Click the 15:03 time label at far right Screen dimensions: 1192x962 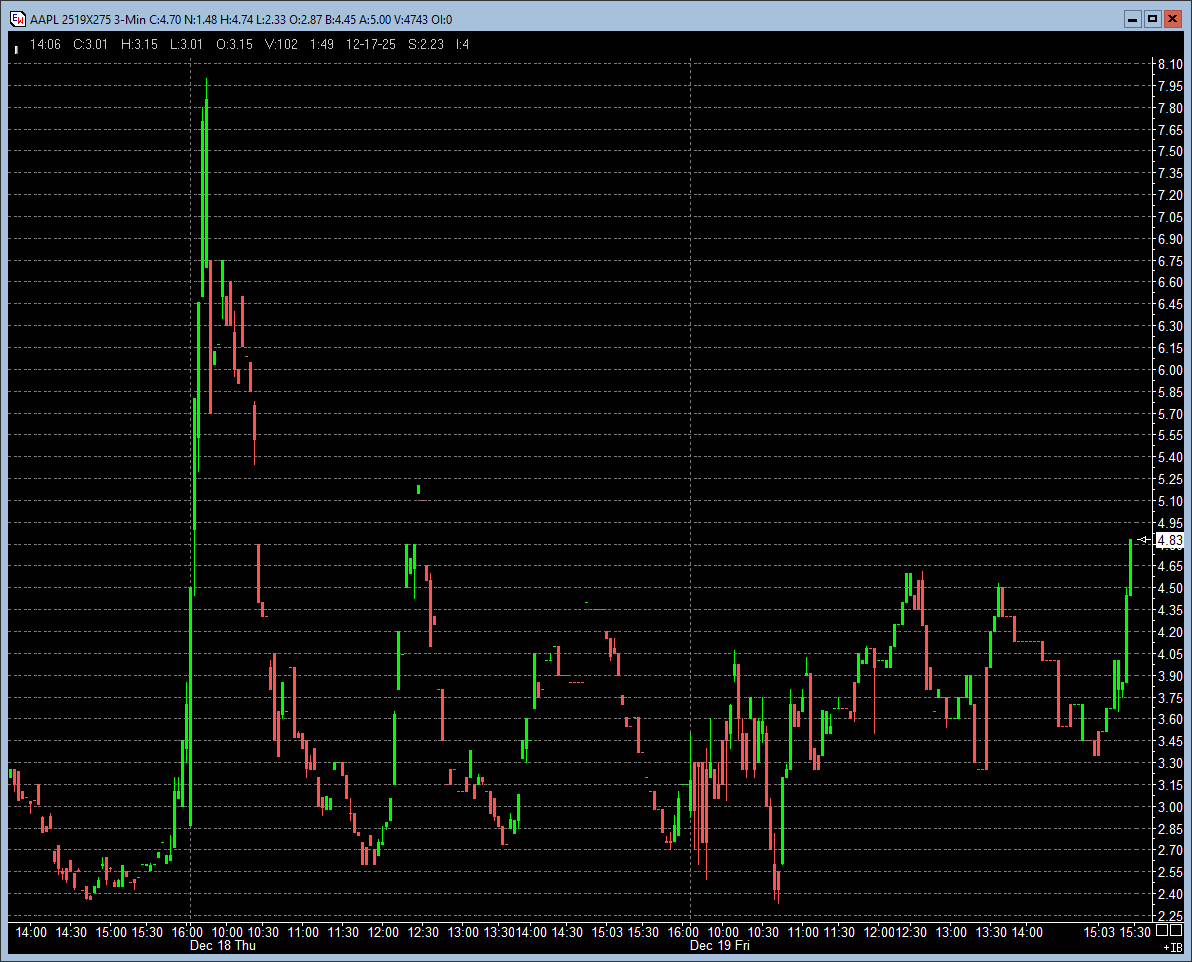tap(1098, 931)
